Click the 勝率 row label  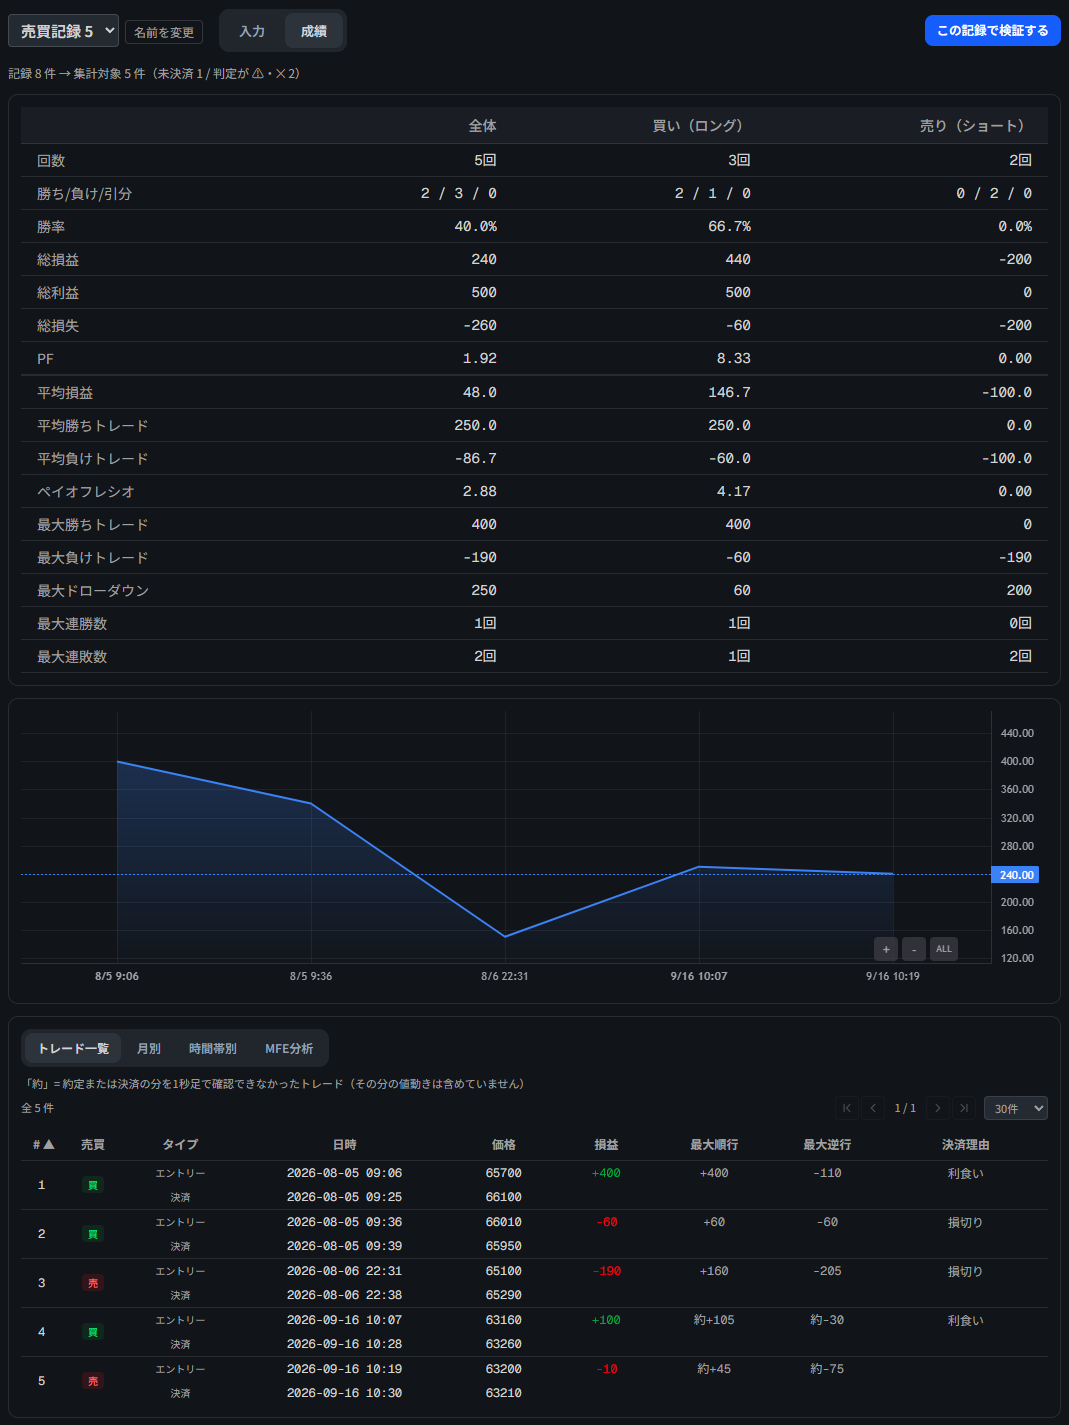(51, 227)
